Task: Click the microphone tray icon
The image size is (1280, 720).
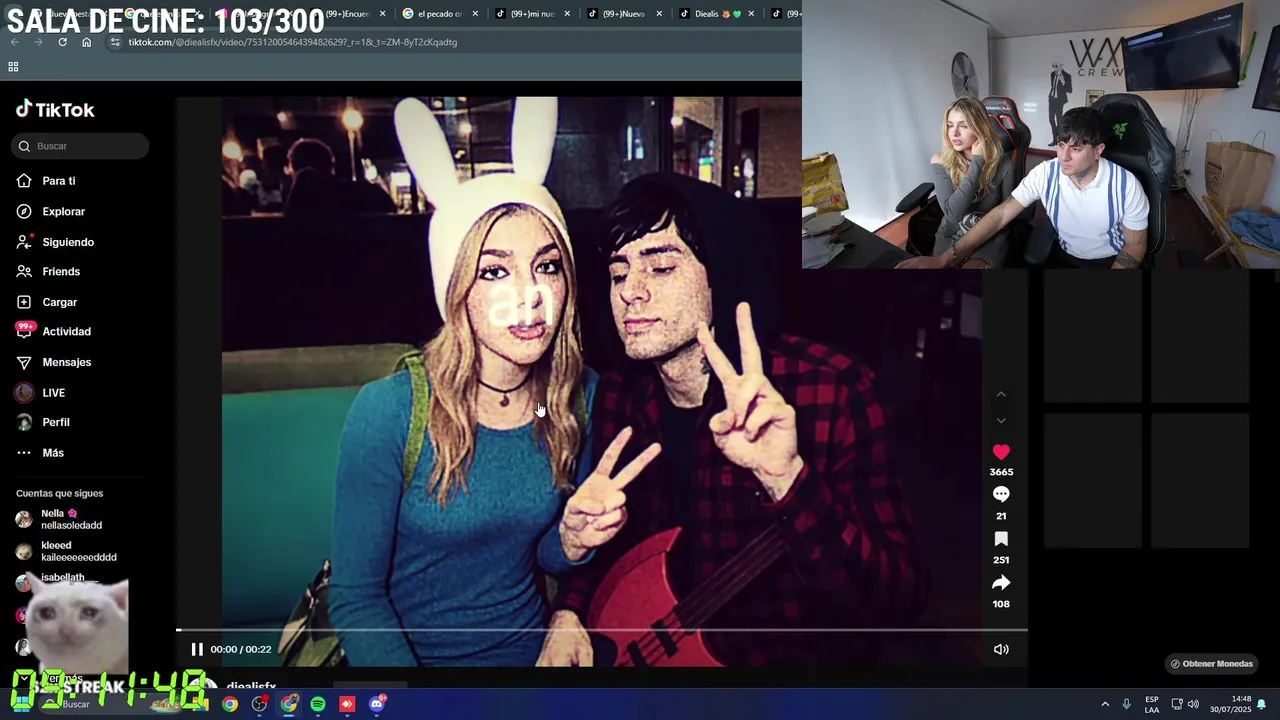Action: tap(1127, 704)
